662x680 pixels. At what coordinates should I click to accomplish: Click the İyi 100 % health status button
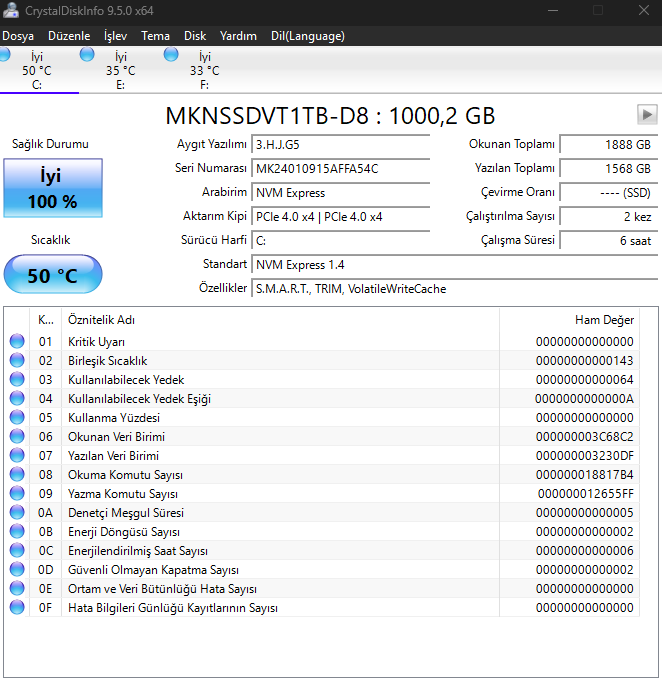click(52, 188)
